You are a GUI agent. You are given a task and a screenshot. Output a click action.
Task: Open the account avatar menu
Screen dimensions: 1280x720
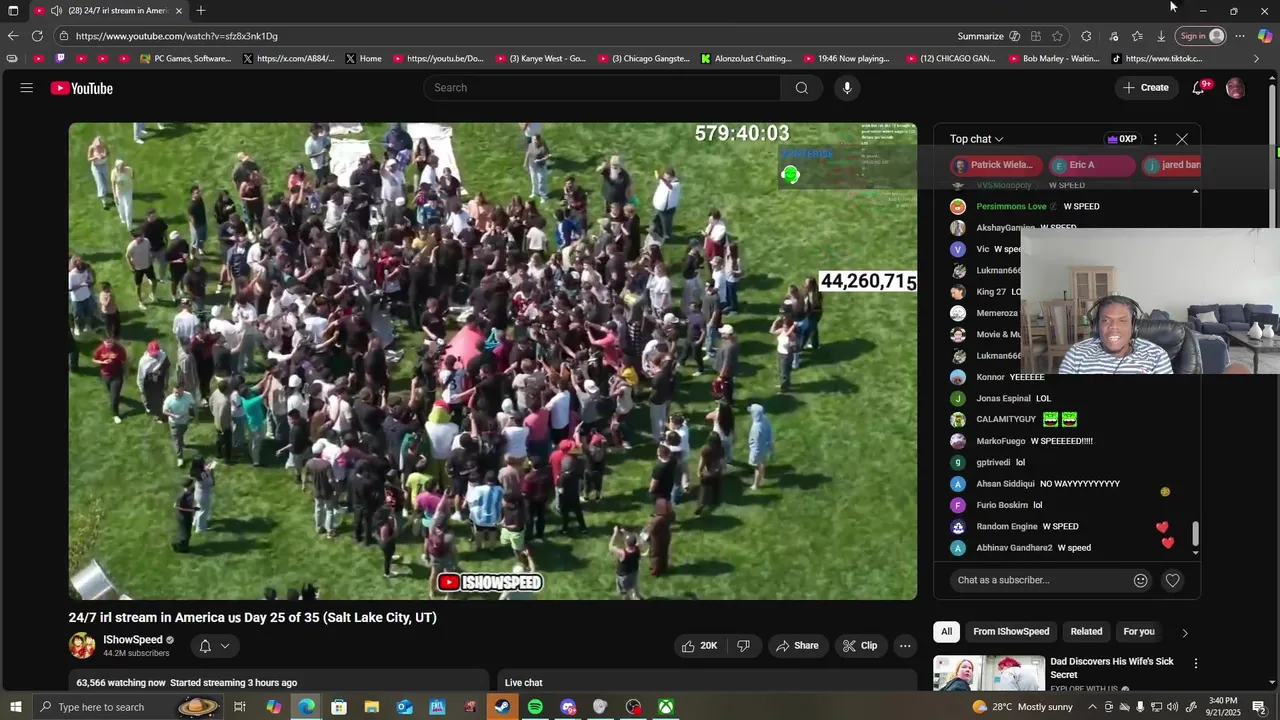[1235, 88]
